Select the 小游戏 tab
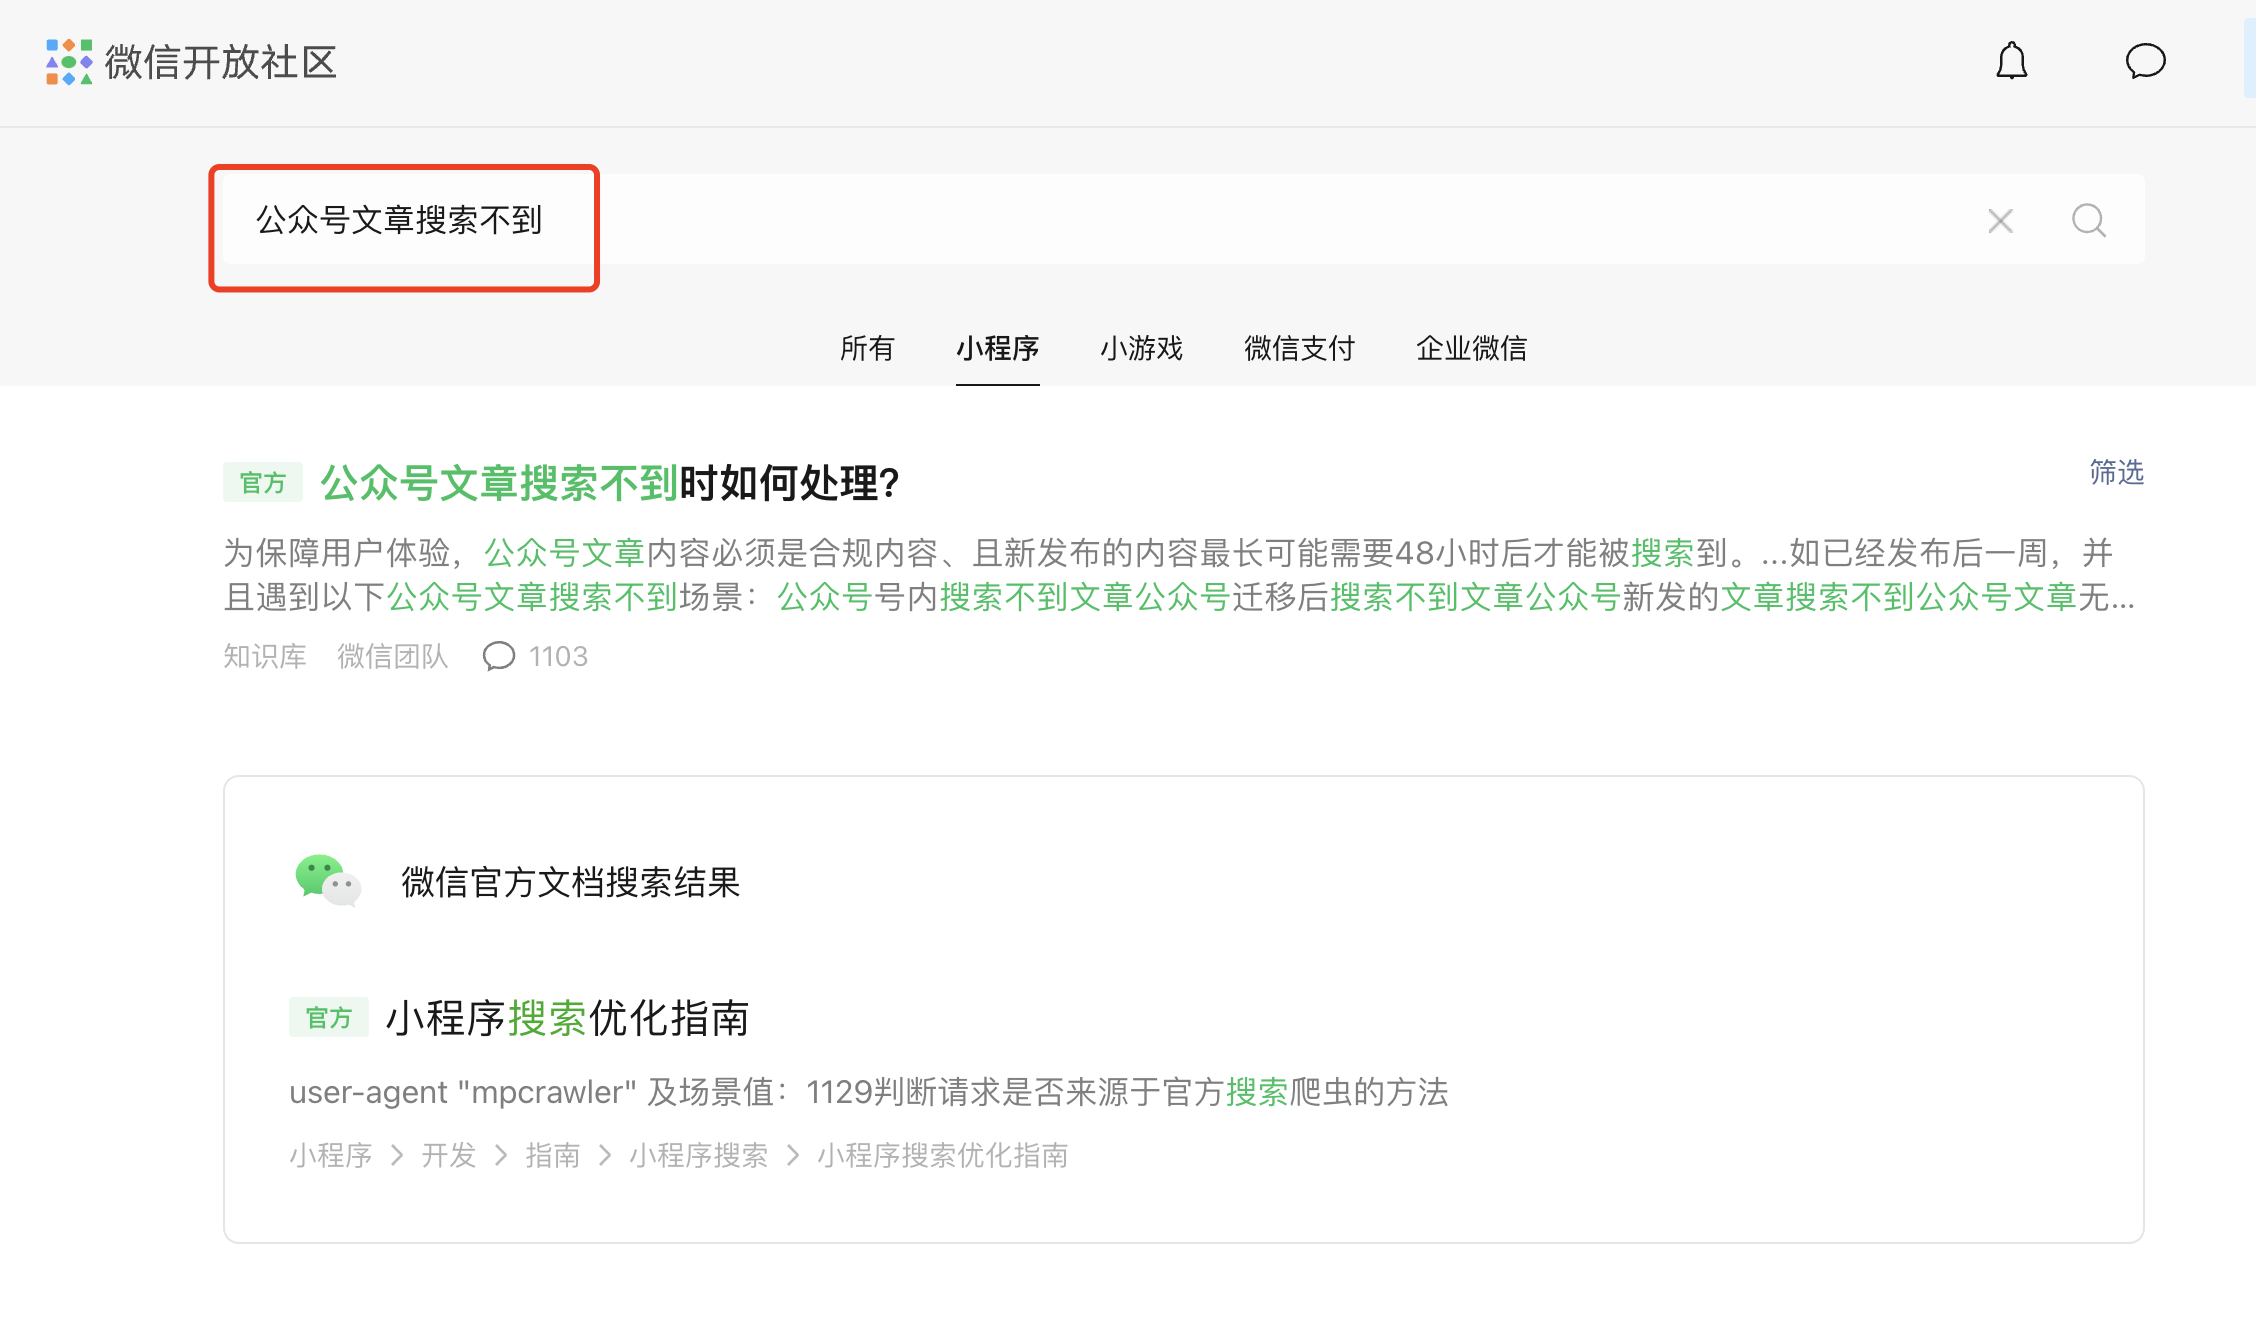 click(x=1141, y=349)
